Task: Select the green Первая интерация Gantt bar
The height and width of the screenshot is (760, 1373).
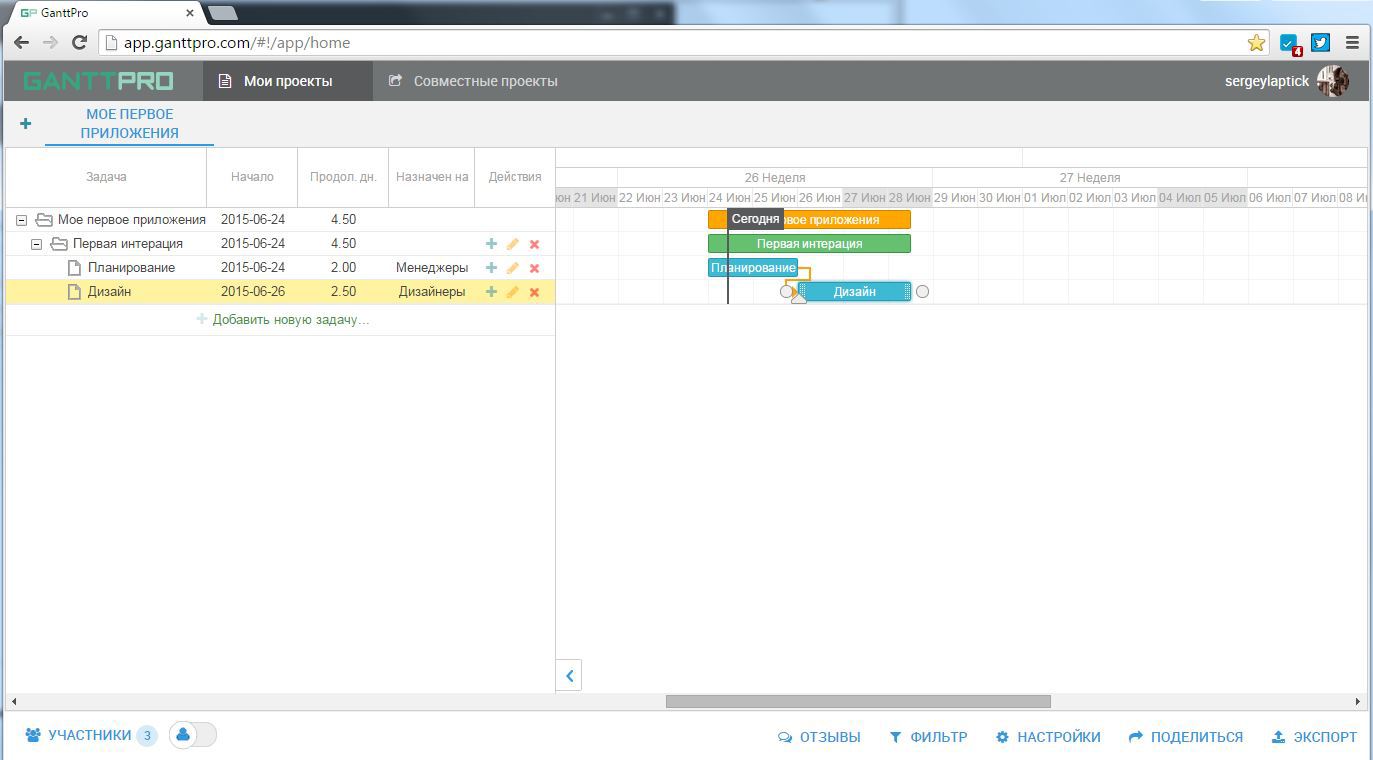Action: click(x=809, y=243)
